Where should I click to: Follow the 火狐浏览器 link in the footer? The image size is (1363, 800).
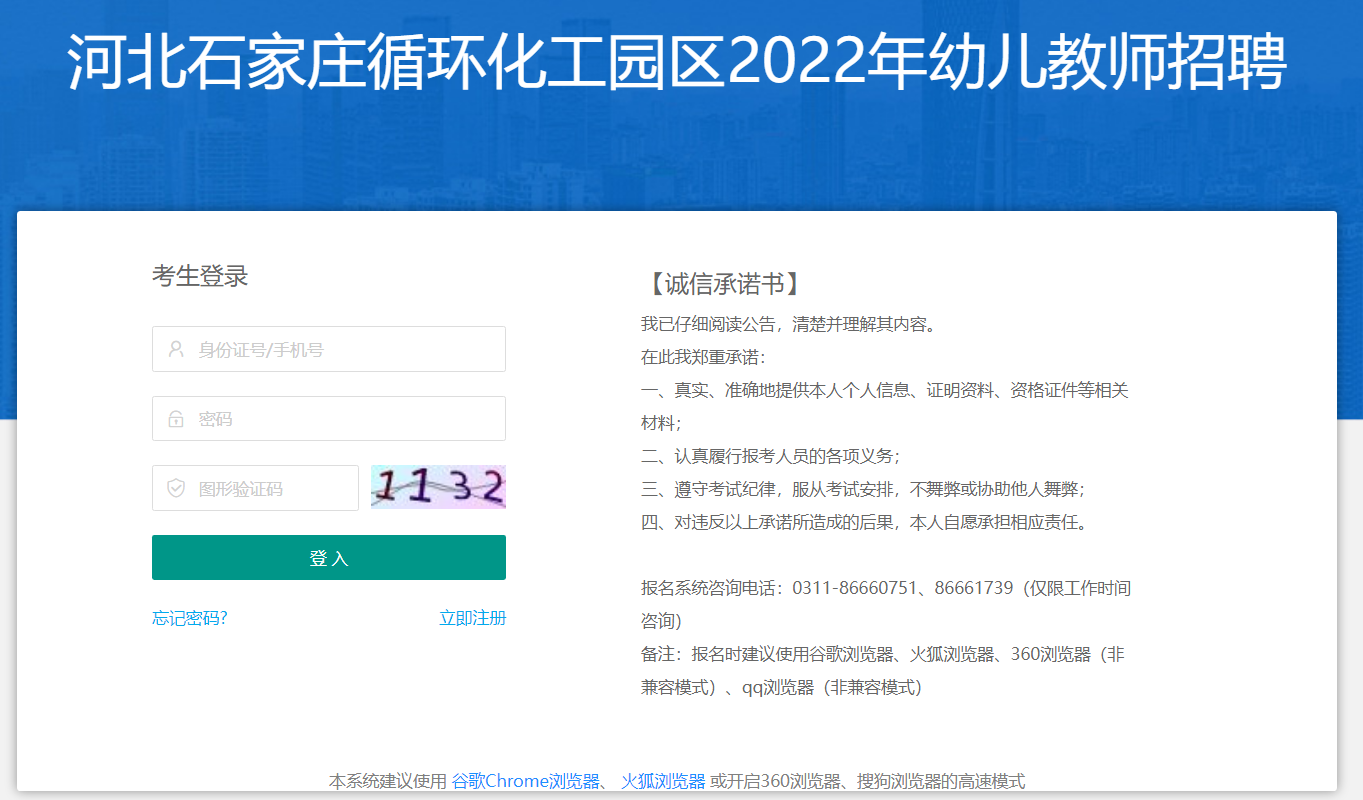[x=663, y=781]
